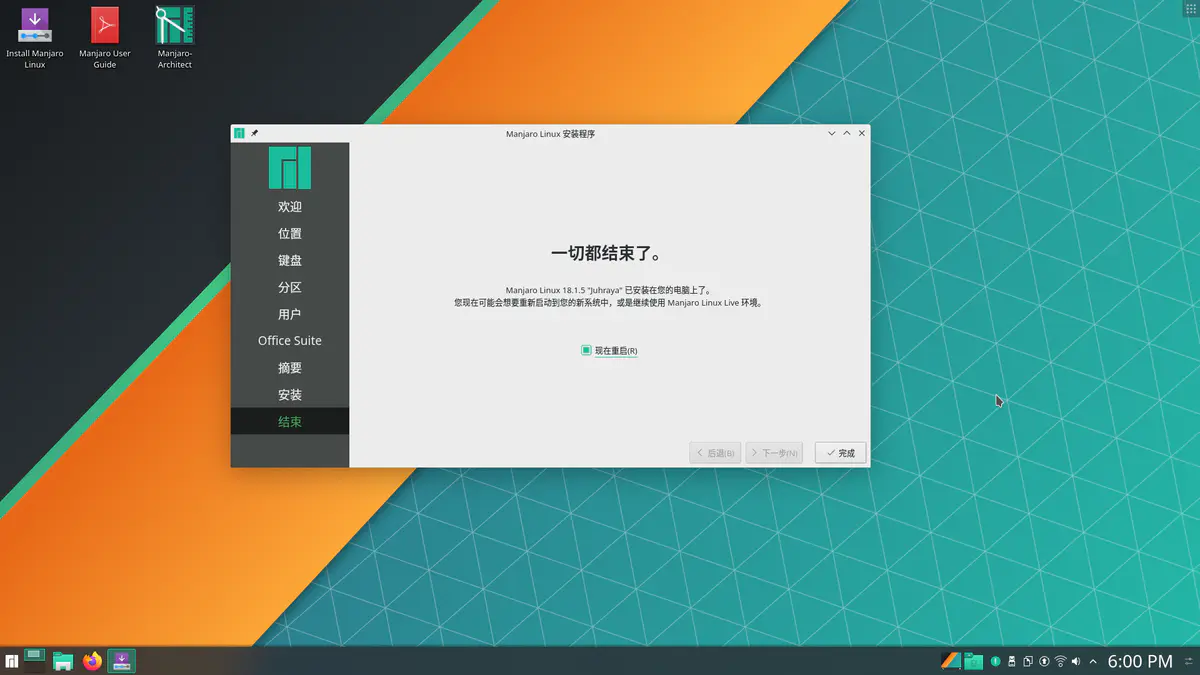Open the Install Manjaro Linux desktop icon
The width and height of the screenshot is (1200, 675).
coord(35,38)
